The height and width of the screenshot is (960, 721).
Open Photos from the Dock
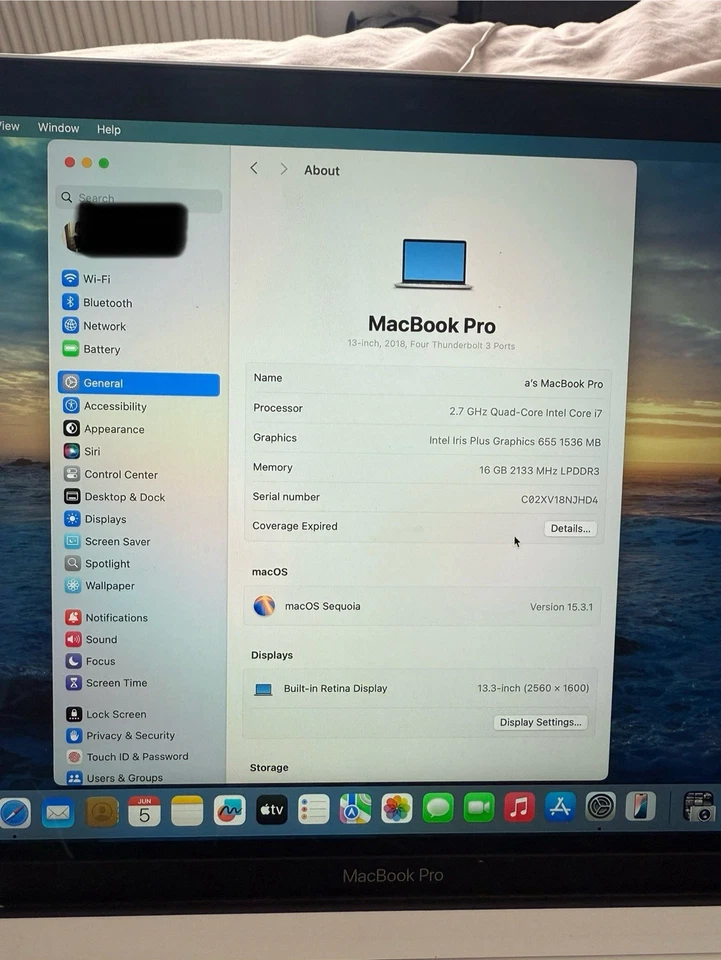coord(397,809)
